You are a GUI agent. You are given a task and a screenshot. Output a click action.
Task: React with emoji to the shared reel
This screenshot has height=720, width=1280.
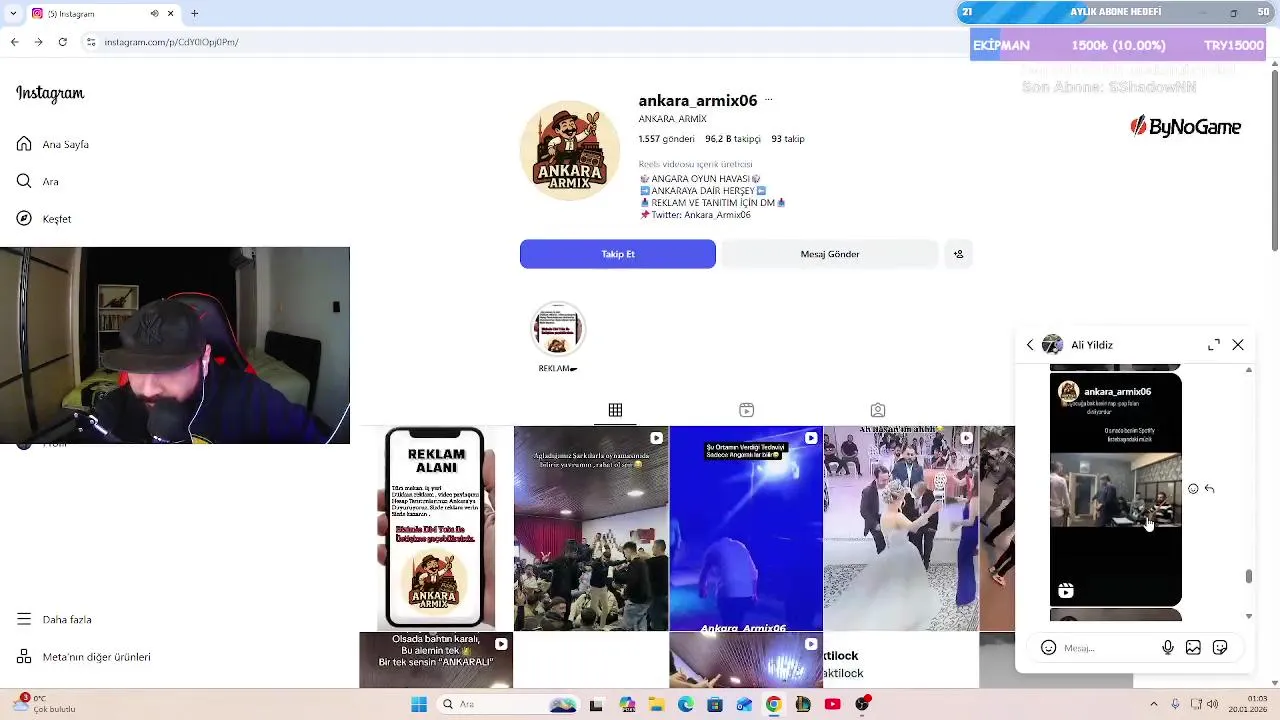click(x=1193, y=489)
